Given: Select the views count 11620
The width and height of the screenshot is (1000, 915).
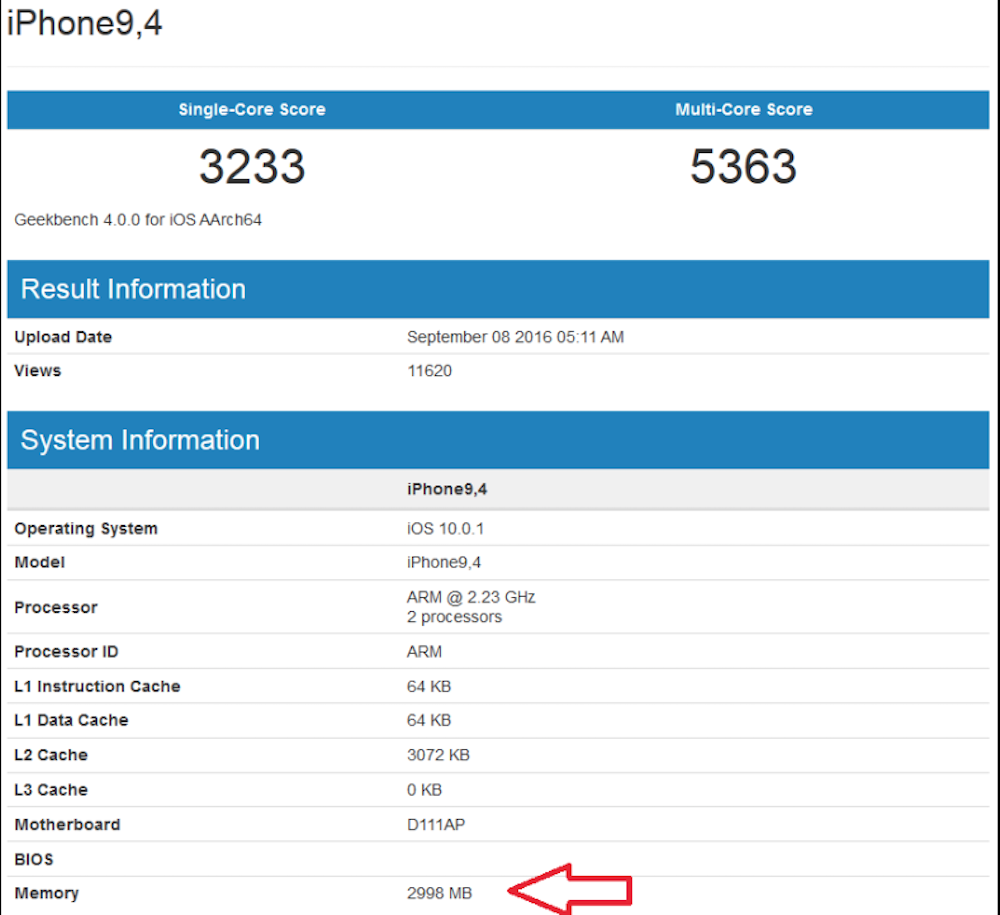Looking at the screenshot, I should [429, 370].
